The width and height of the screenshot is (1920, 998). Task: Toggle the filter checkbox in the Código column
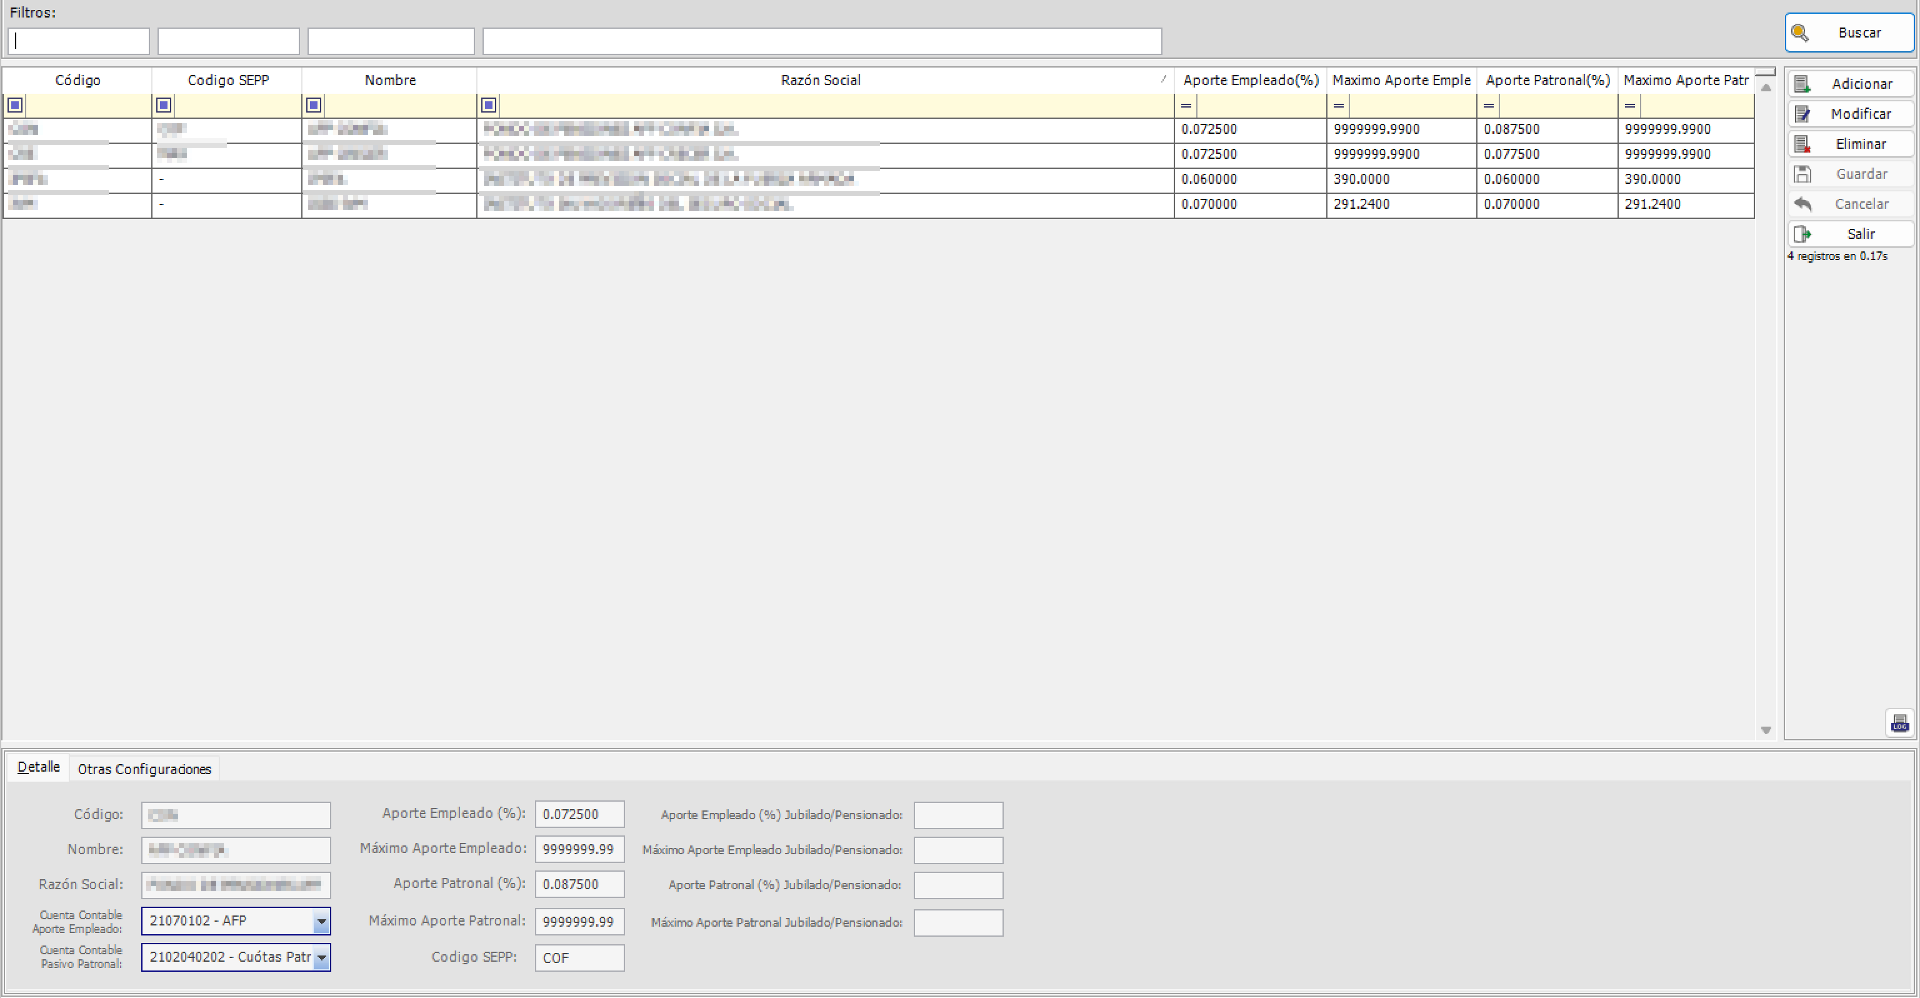pyautogui.click(x=15, y=104)
